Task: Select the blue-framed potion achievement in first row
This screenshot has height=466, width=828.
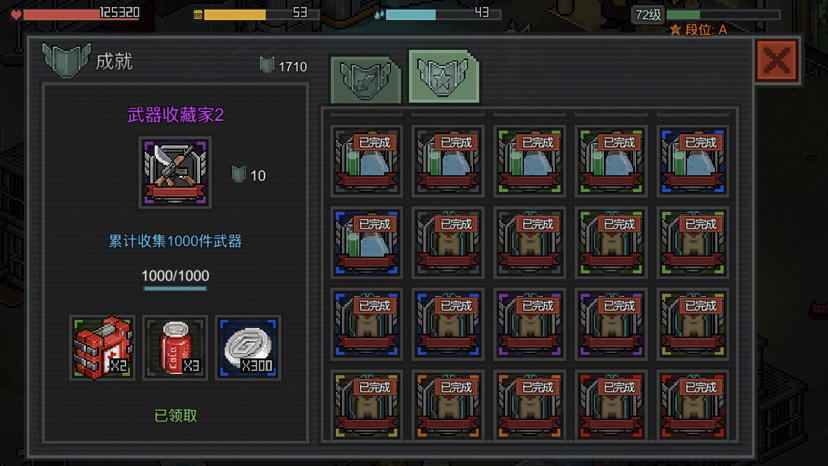Action: pos(693,161)
